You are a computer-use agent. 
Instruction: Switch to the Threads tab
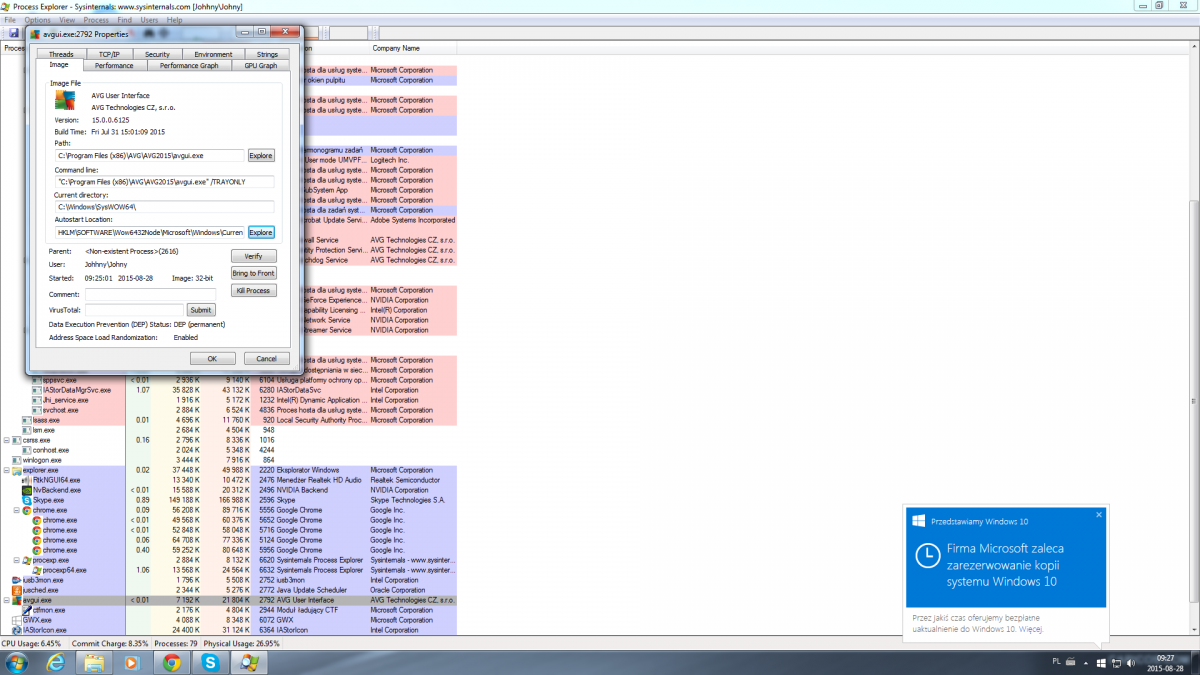(61, 54)
